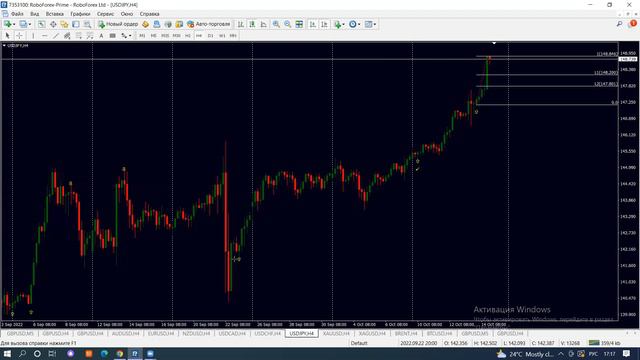Open Task View on taskbar
Image resolution: width=640 pixels, height=360 pixels.
pyautogui.click(x=52, y=354)
